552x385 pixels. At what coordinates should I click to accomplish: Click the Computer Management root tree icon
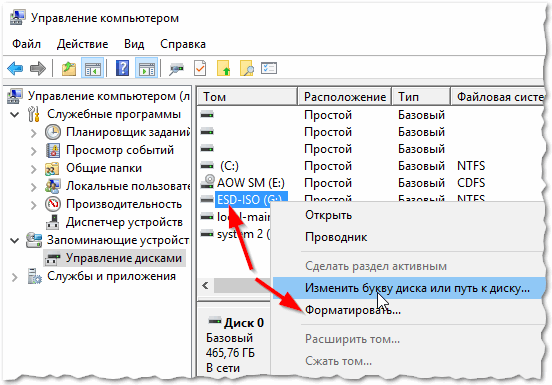click(15, 96)
